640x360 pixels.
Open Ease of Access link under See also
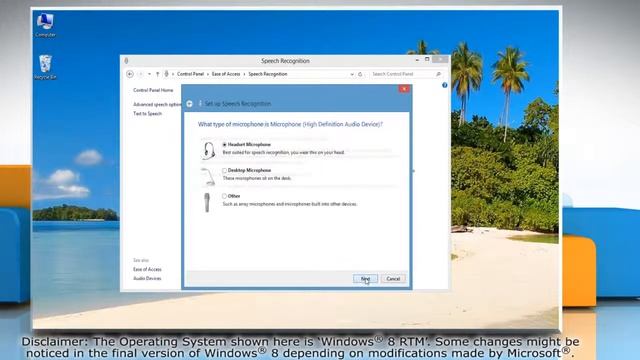coord(147,269)
